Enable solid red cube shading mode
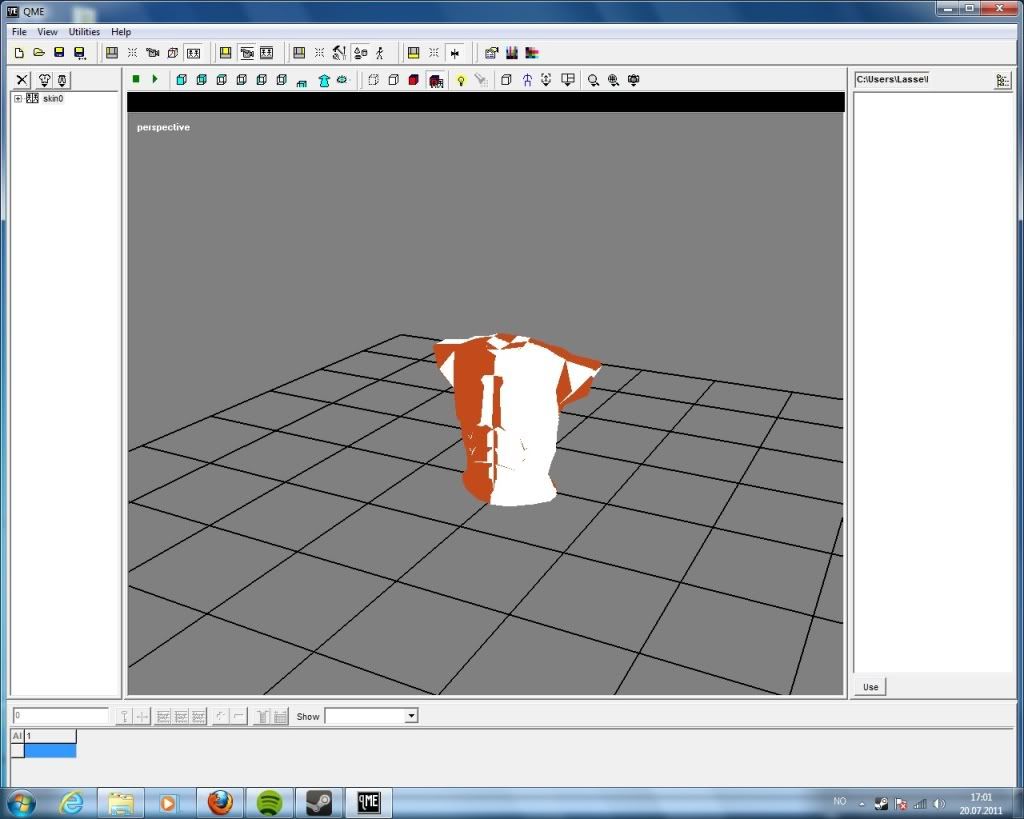This screenshot has width=1024, height=819. coord(413,80)
